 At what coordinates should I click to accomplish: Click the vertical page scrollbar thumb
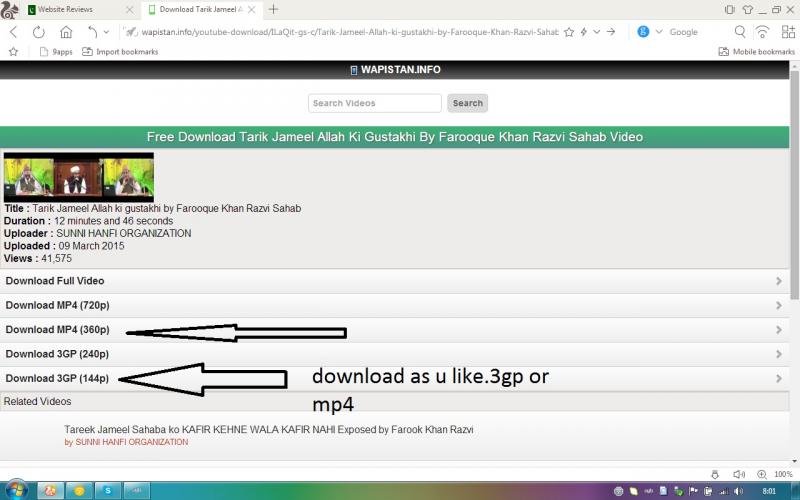[794, 185]
